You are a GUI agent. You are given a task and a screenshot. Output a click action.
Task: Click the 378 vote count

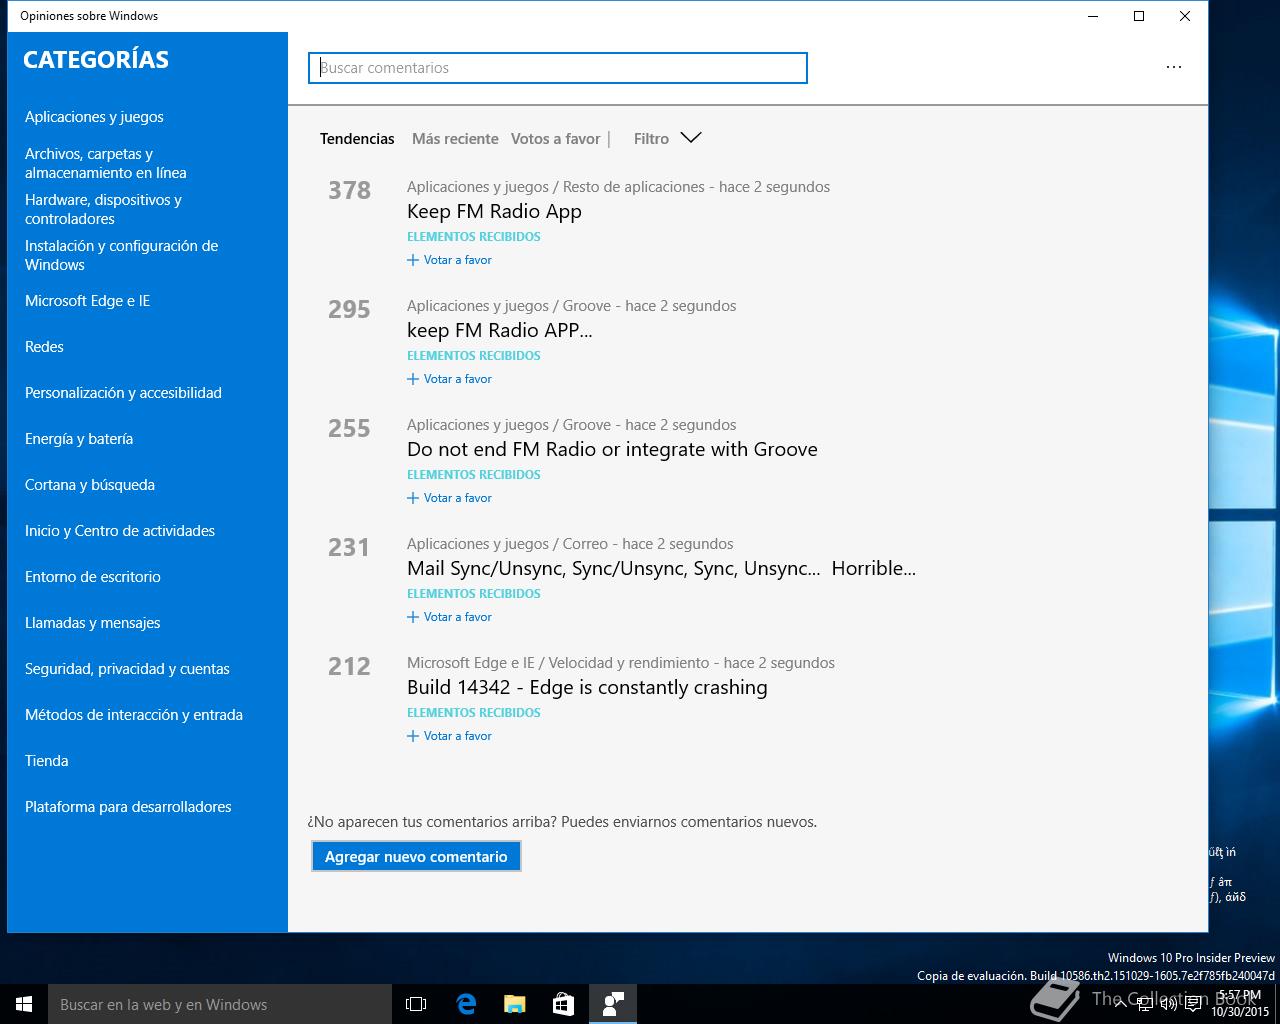click(x=349, y=190)
